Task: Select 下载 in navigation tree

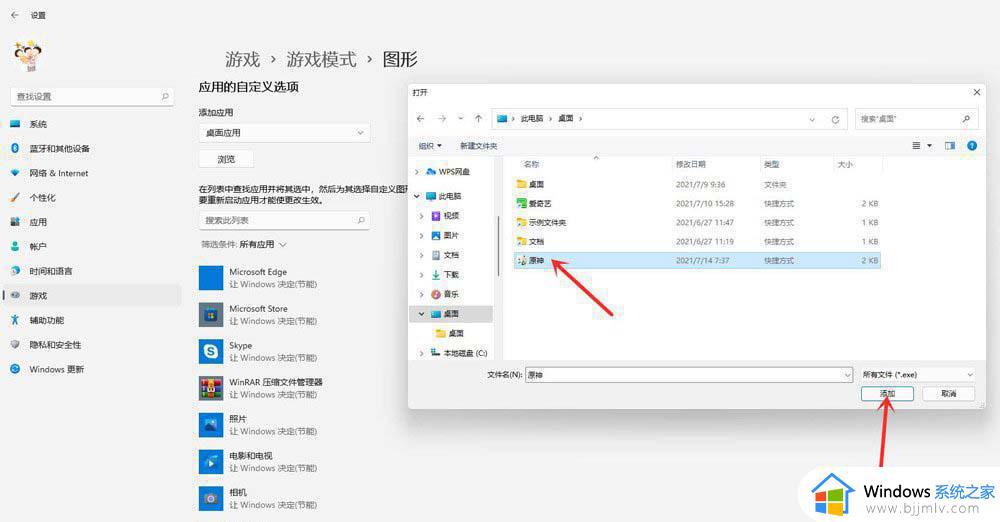Action: pos(451,274)
